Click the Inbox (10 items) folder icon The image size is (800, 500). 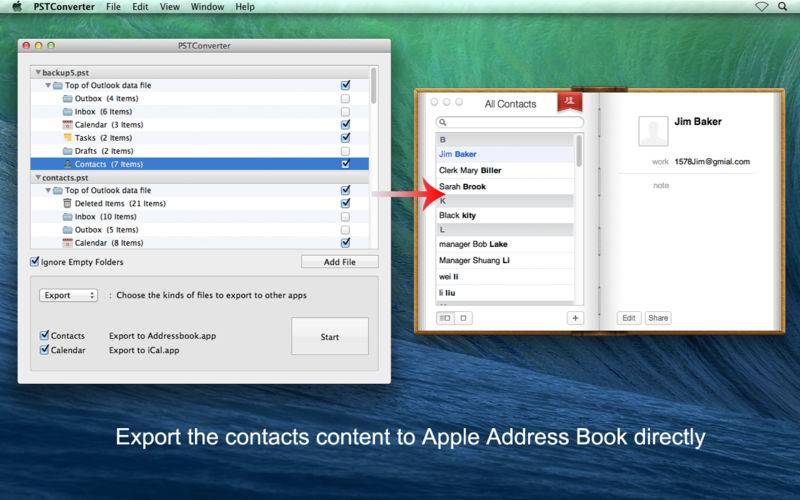point(67,217)
